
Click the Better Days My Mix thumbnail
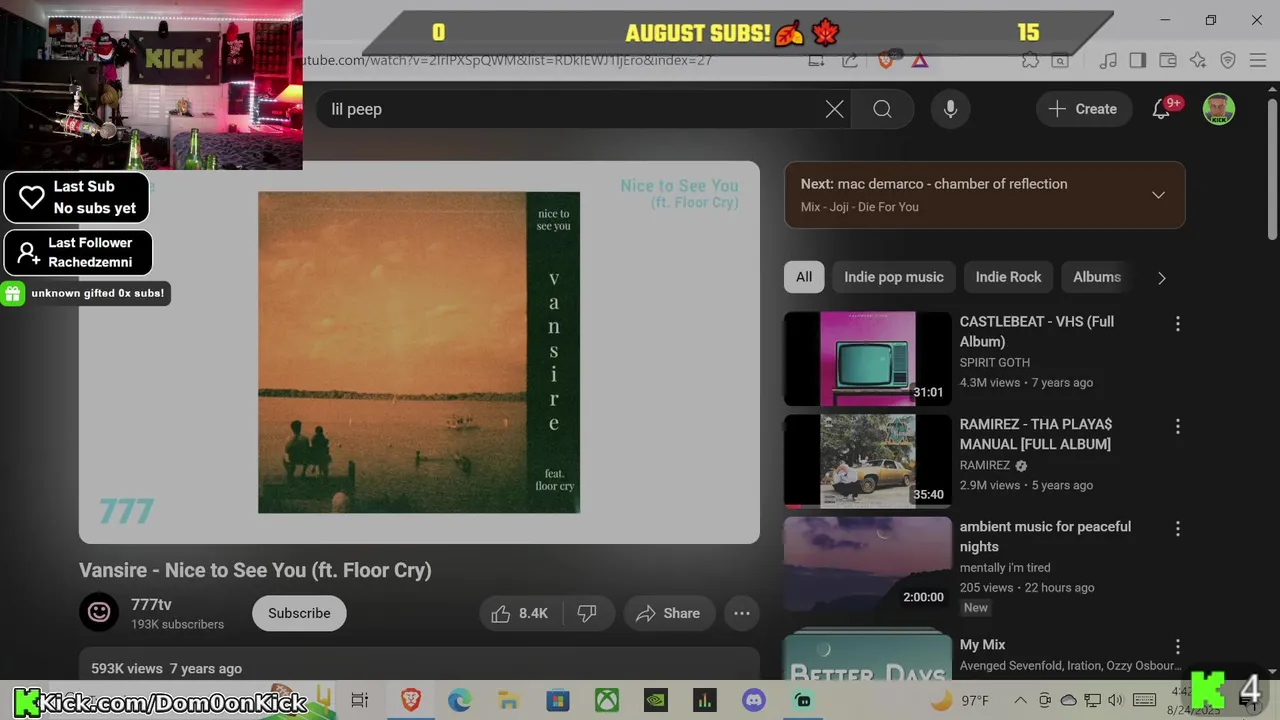tap(867, 656)
